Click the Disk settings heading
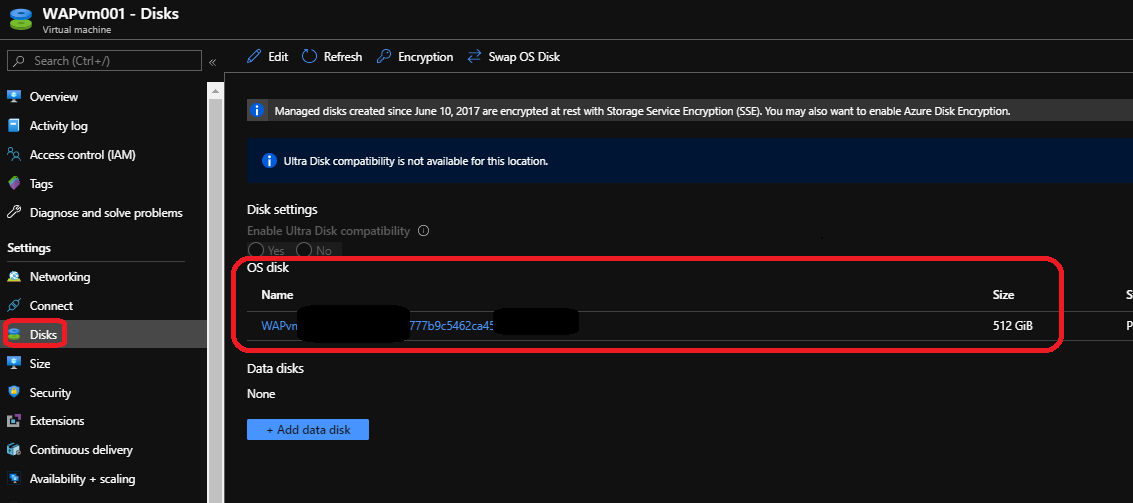Viewport: 1133px width, 503px height. [282, 210]
